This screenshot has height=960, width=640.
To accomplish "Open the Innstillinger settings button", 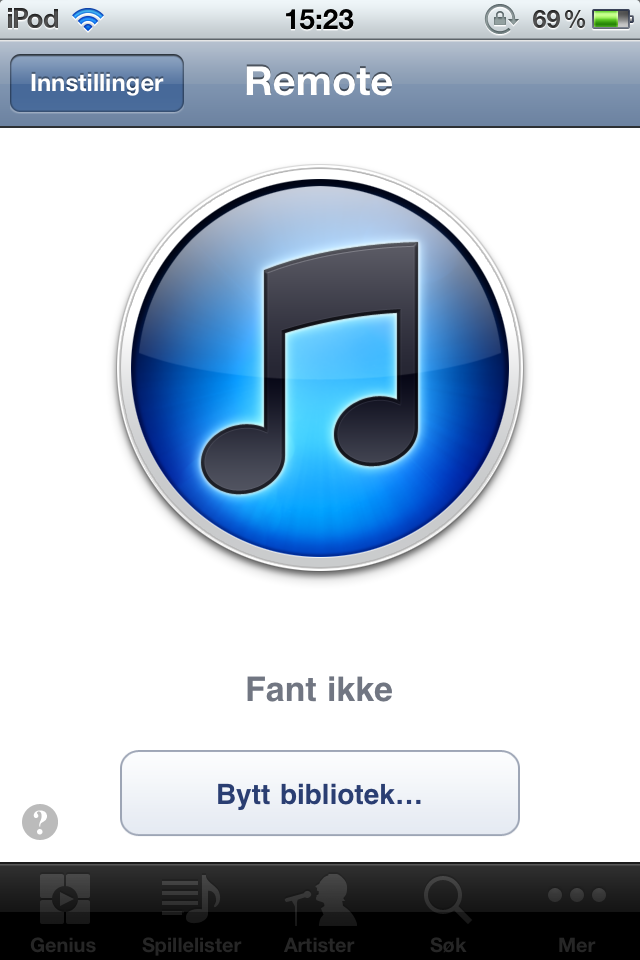I will point(97,83).
